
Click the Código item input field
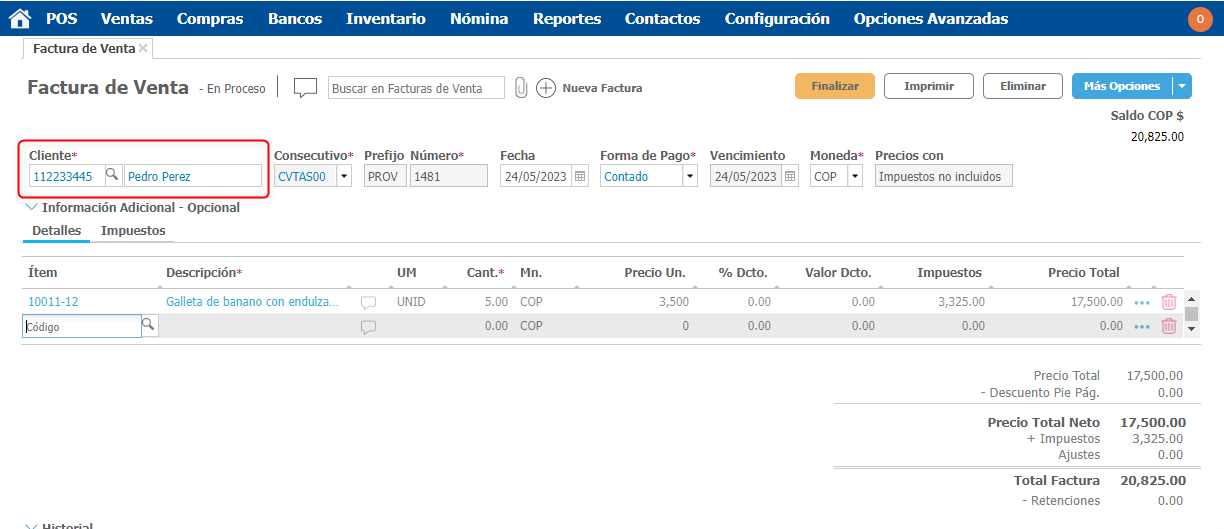pos(81,326)
